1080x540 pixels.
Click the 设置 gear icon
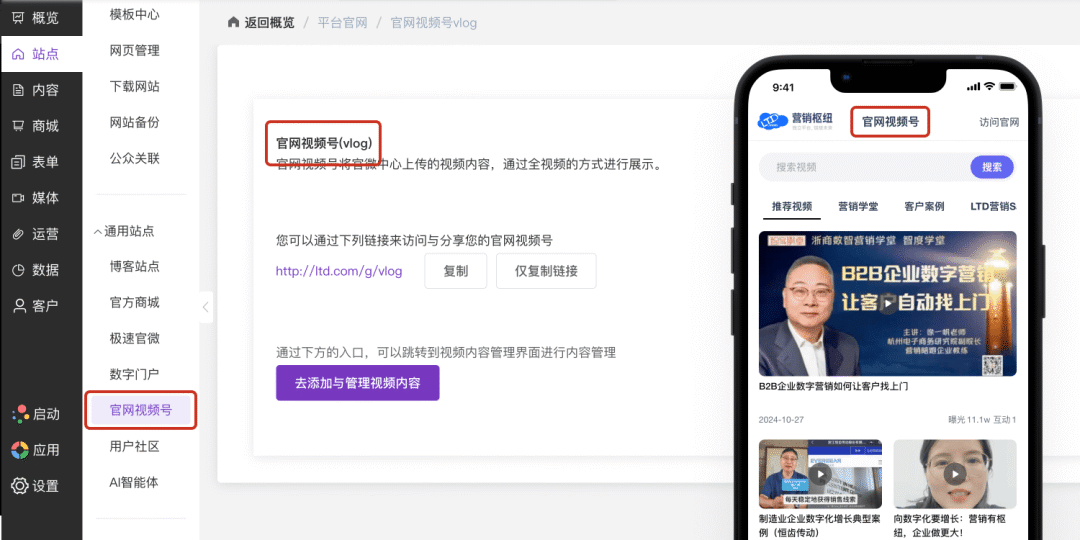coord(20,486)
